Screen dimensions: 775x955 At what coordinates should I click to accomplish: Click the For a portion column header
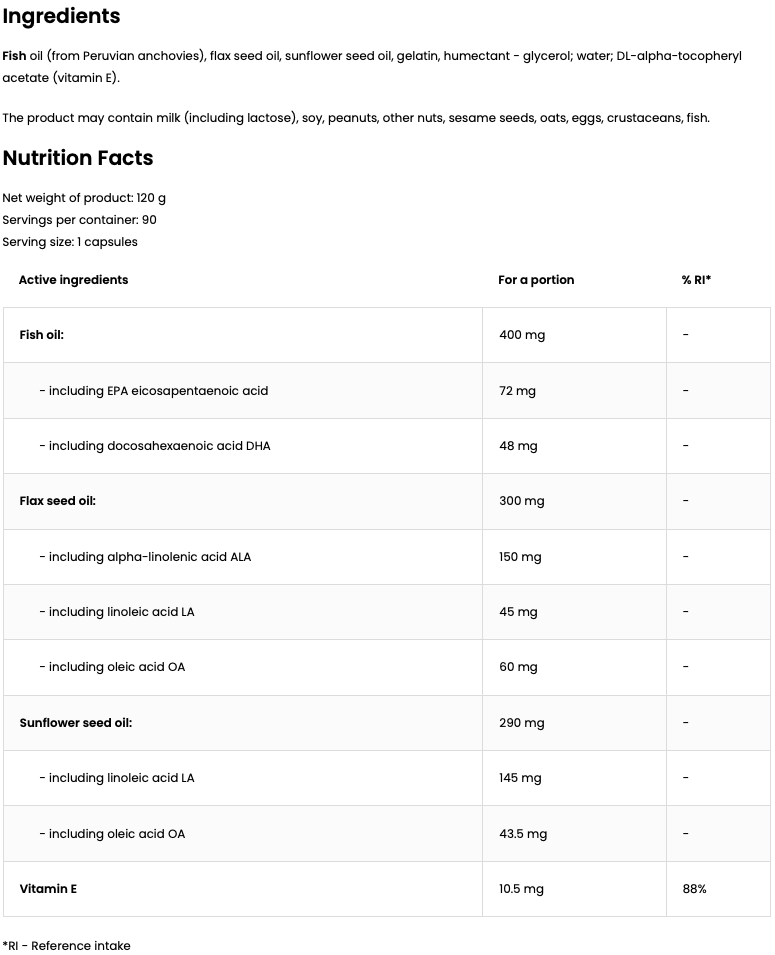536,280
